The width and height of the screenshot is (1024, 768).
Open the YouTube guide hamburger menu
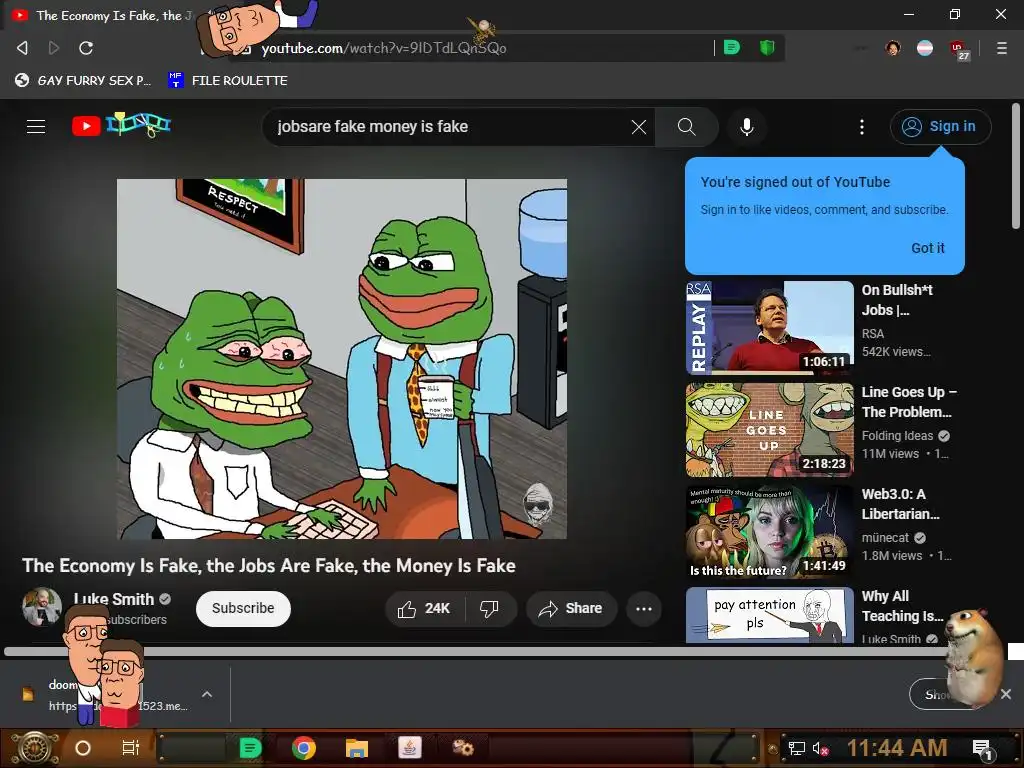[36, 126]
